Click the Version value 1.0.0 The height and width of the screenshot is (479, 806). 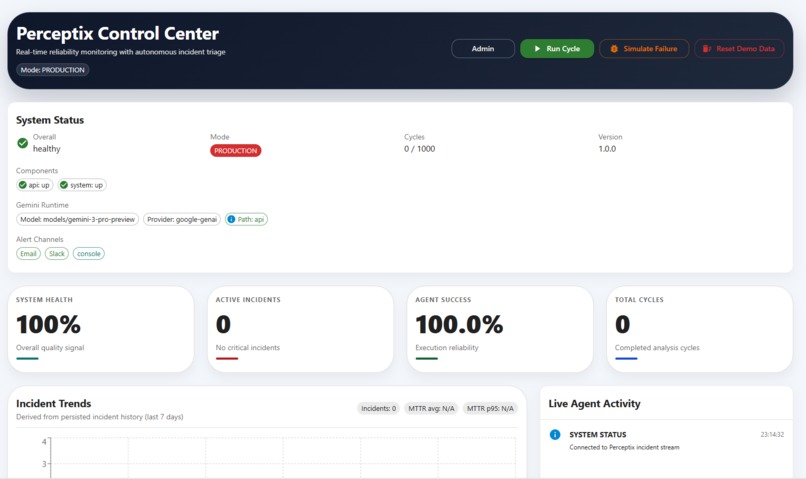coord(607,149)
